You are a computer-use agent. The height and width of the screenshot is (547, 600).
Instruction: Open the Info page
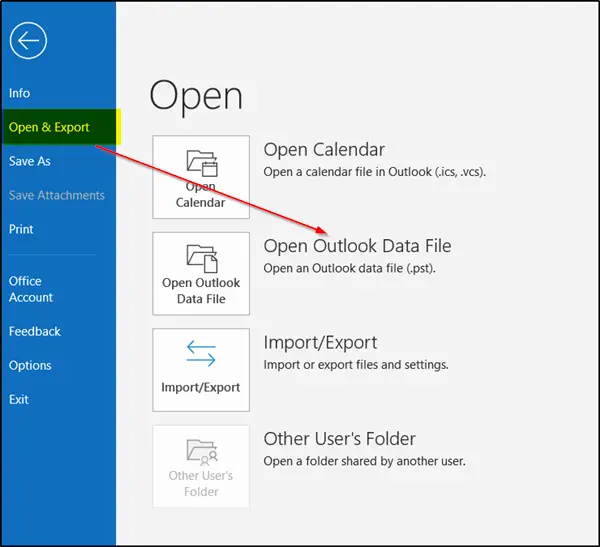point(20,93)
